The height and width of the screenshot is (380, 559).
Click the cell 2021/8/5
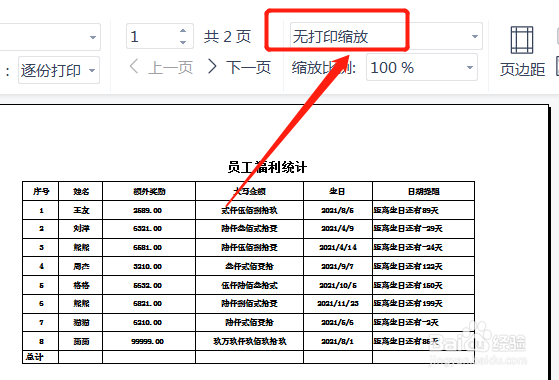point(338,210)
